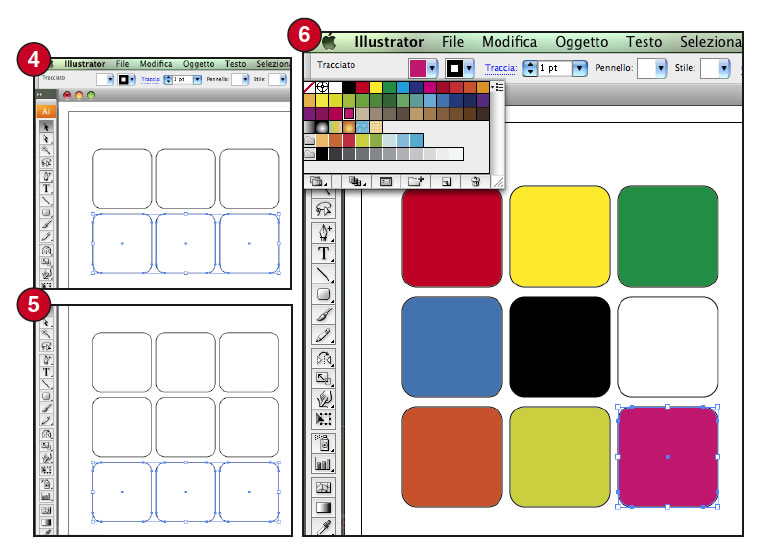This screenshot has width=761, height=558.
Task: Open the Show Swatch Kinds menu icon
Action: (x=357, y=181)
